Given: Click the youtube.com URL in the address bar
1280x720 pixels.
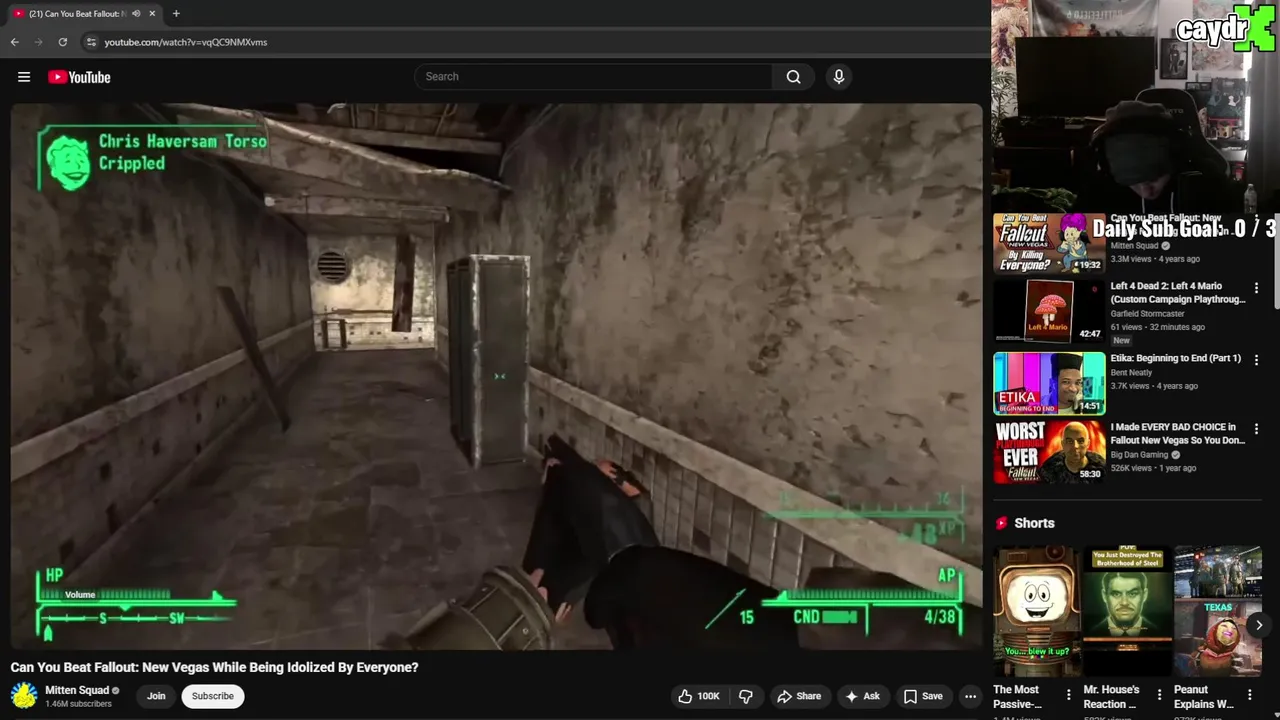Looking at the screenshot, I should tap(186, 42).
